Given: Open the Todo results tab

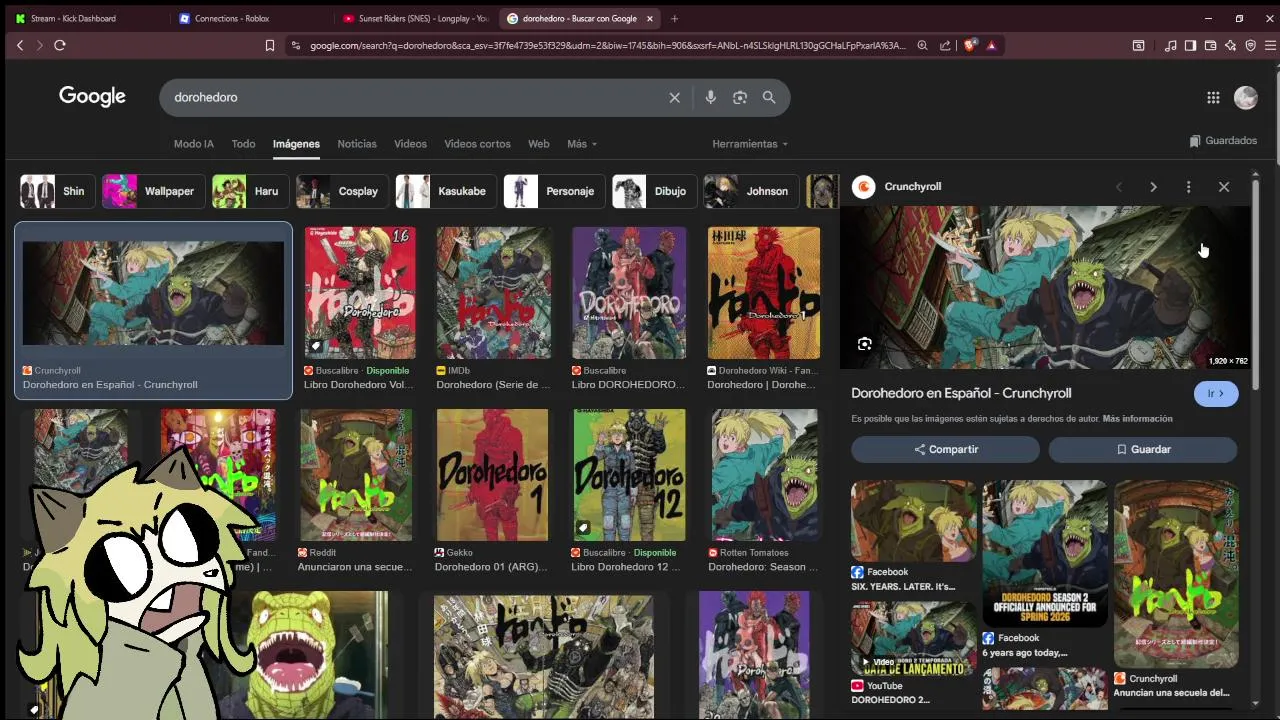Looking at the screenshot, I should [243, 144].
